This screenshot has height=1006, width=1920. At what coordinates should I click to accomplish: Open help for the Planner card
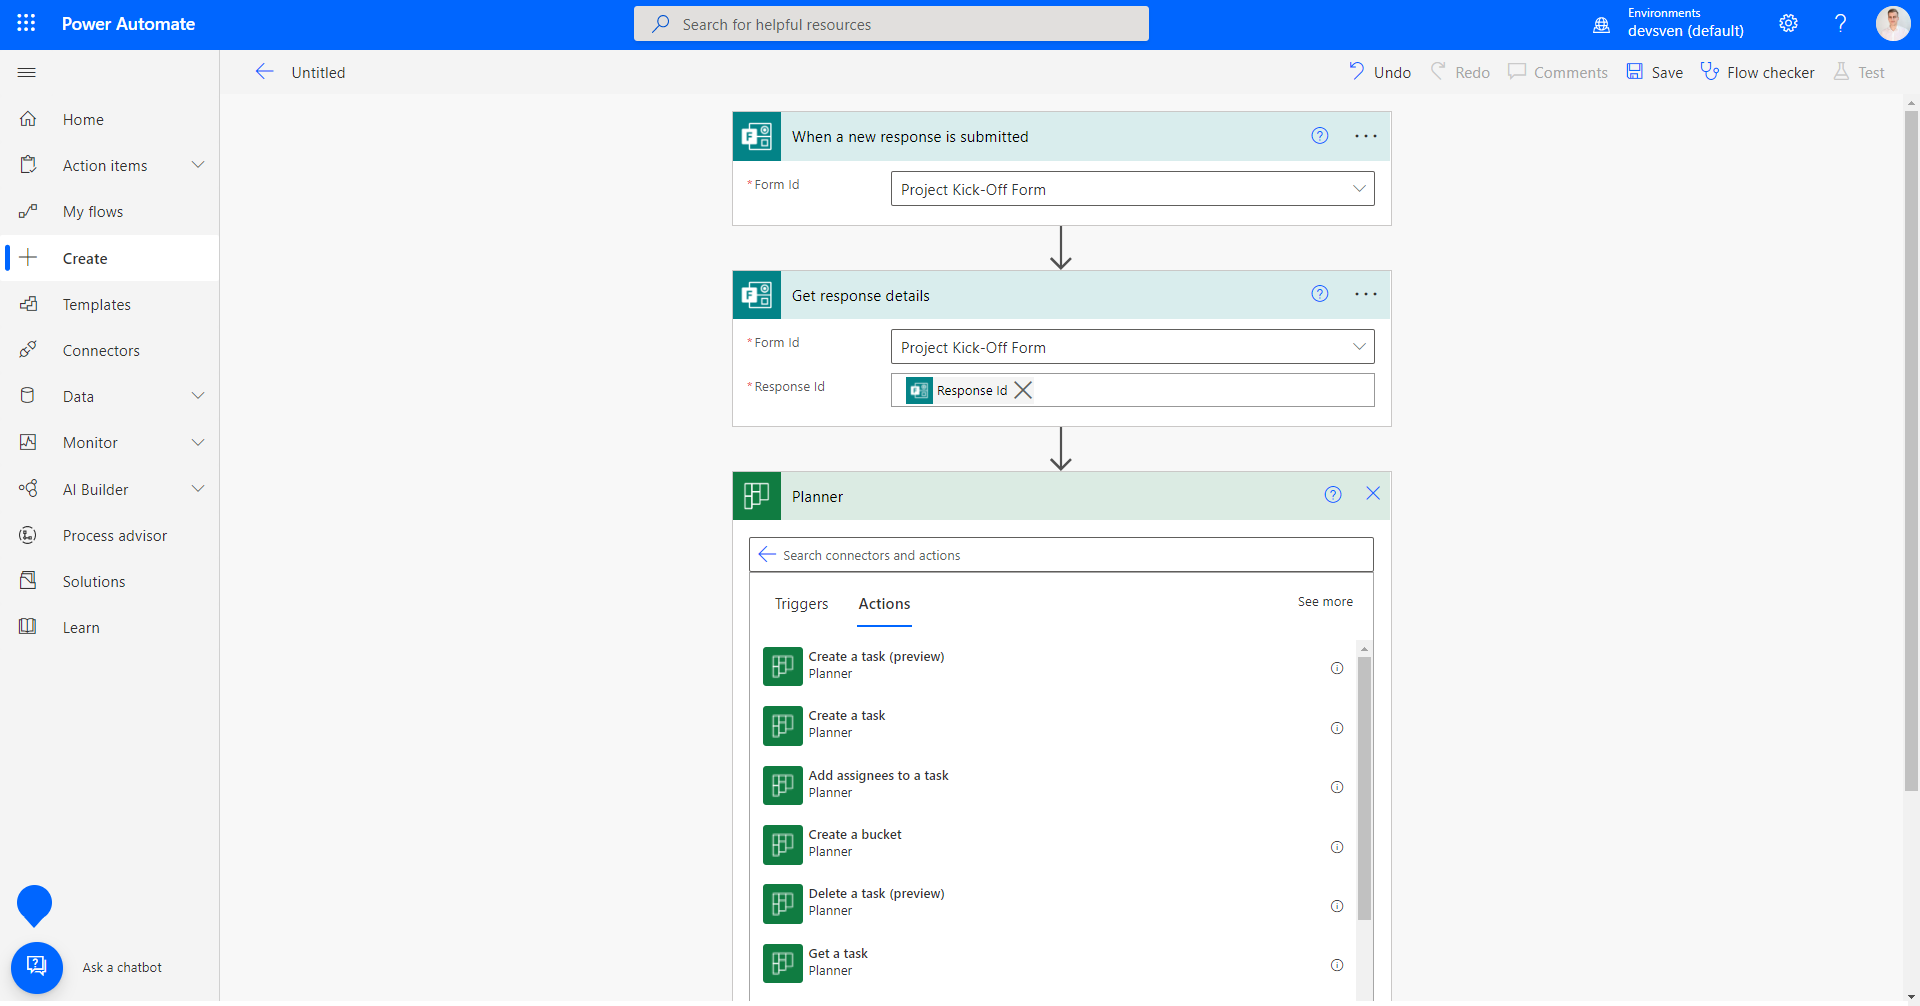[x=1333, y=495]
